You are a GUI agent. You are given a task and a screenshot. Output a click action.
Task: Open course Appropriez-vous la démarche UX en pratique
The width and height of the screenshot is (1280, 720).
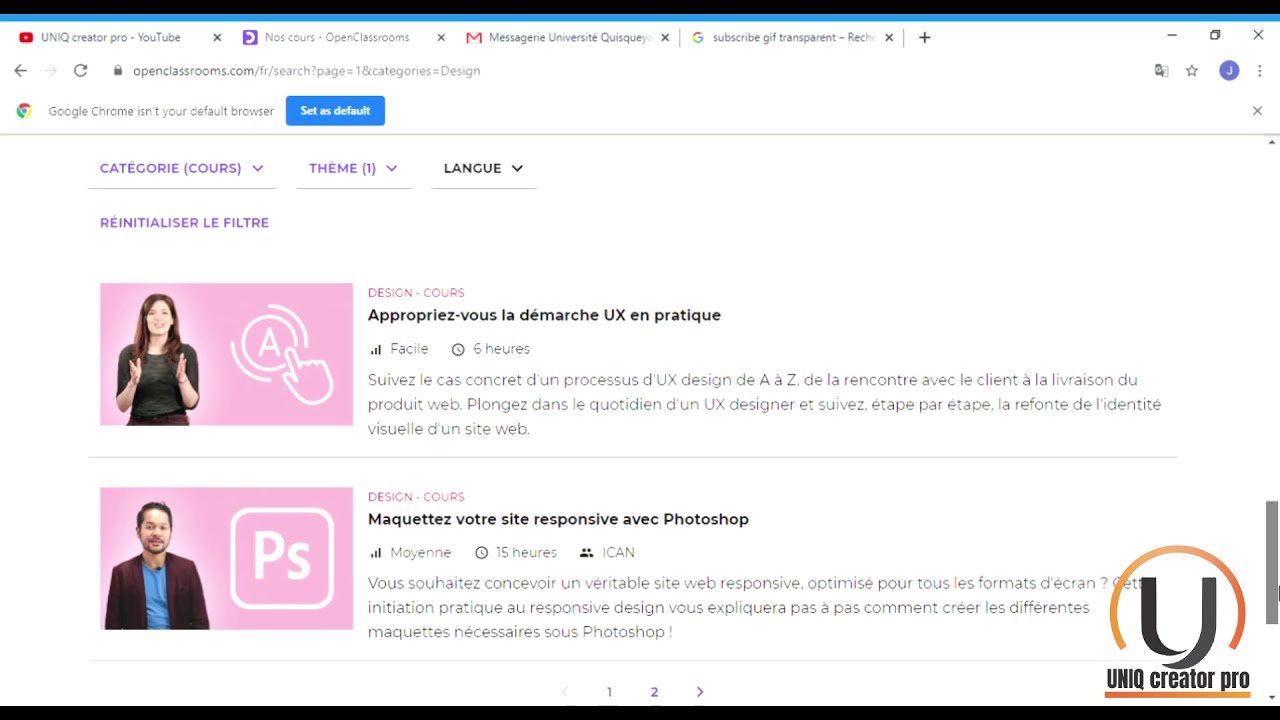(544, 315)
